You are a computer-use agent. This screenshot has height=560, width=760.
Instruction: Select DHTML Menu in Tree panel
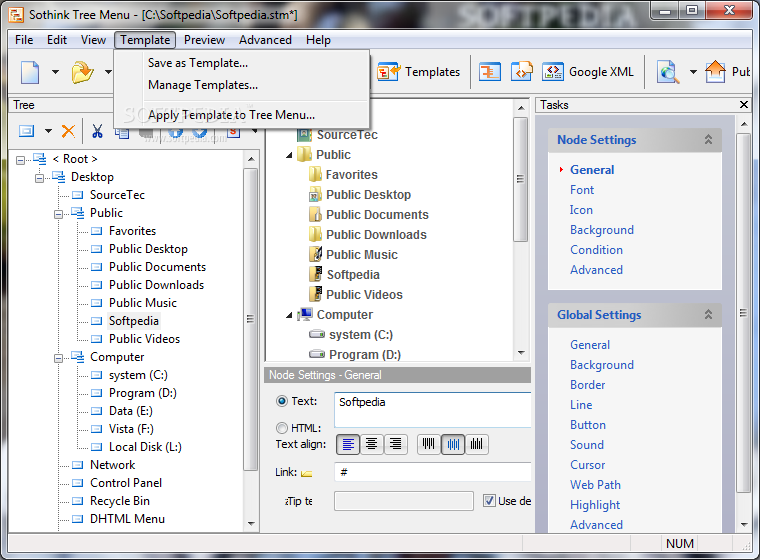coord(127,519)
